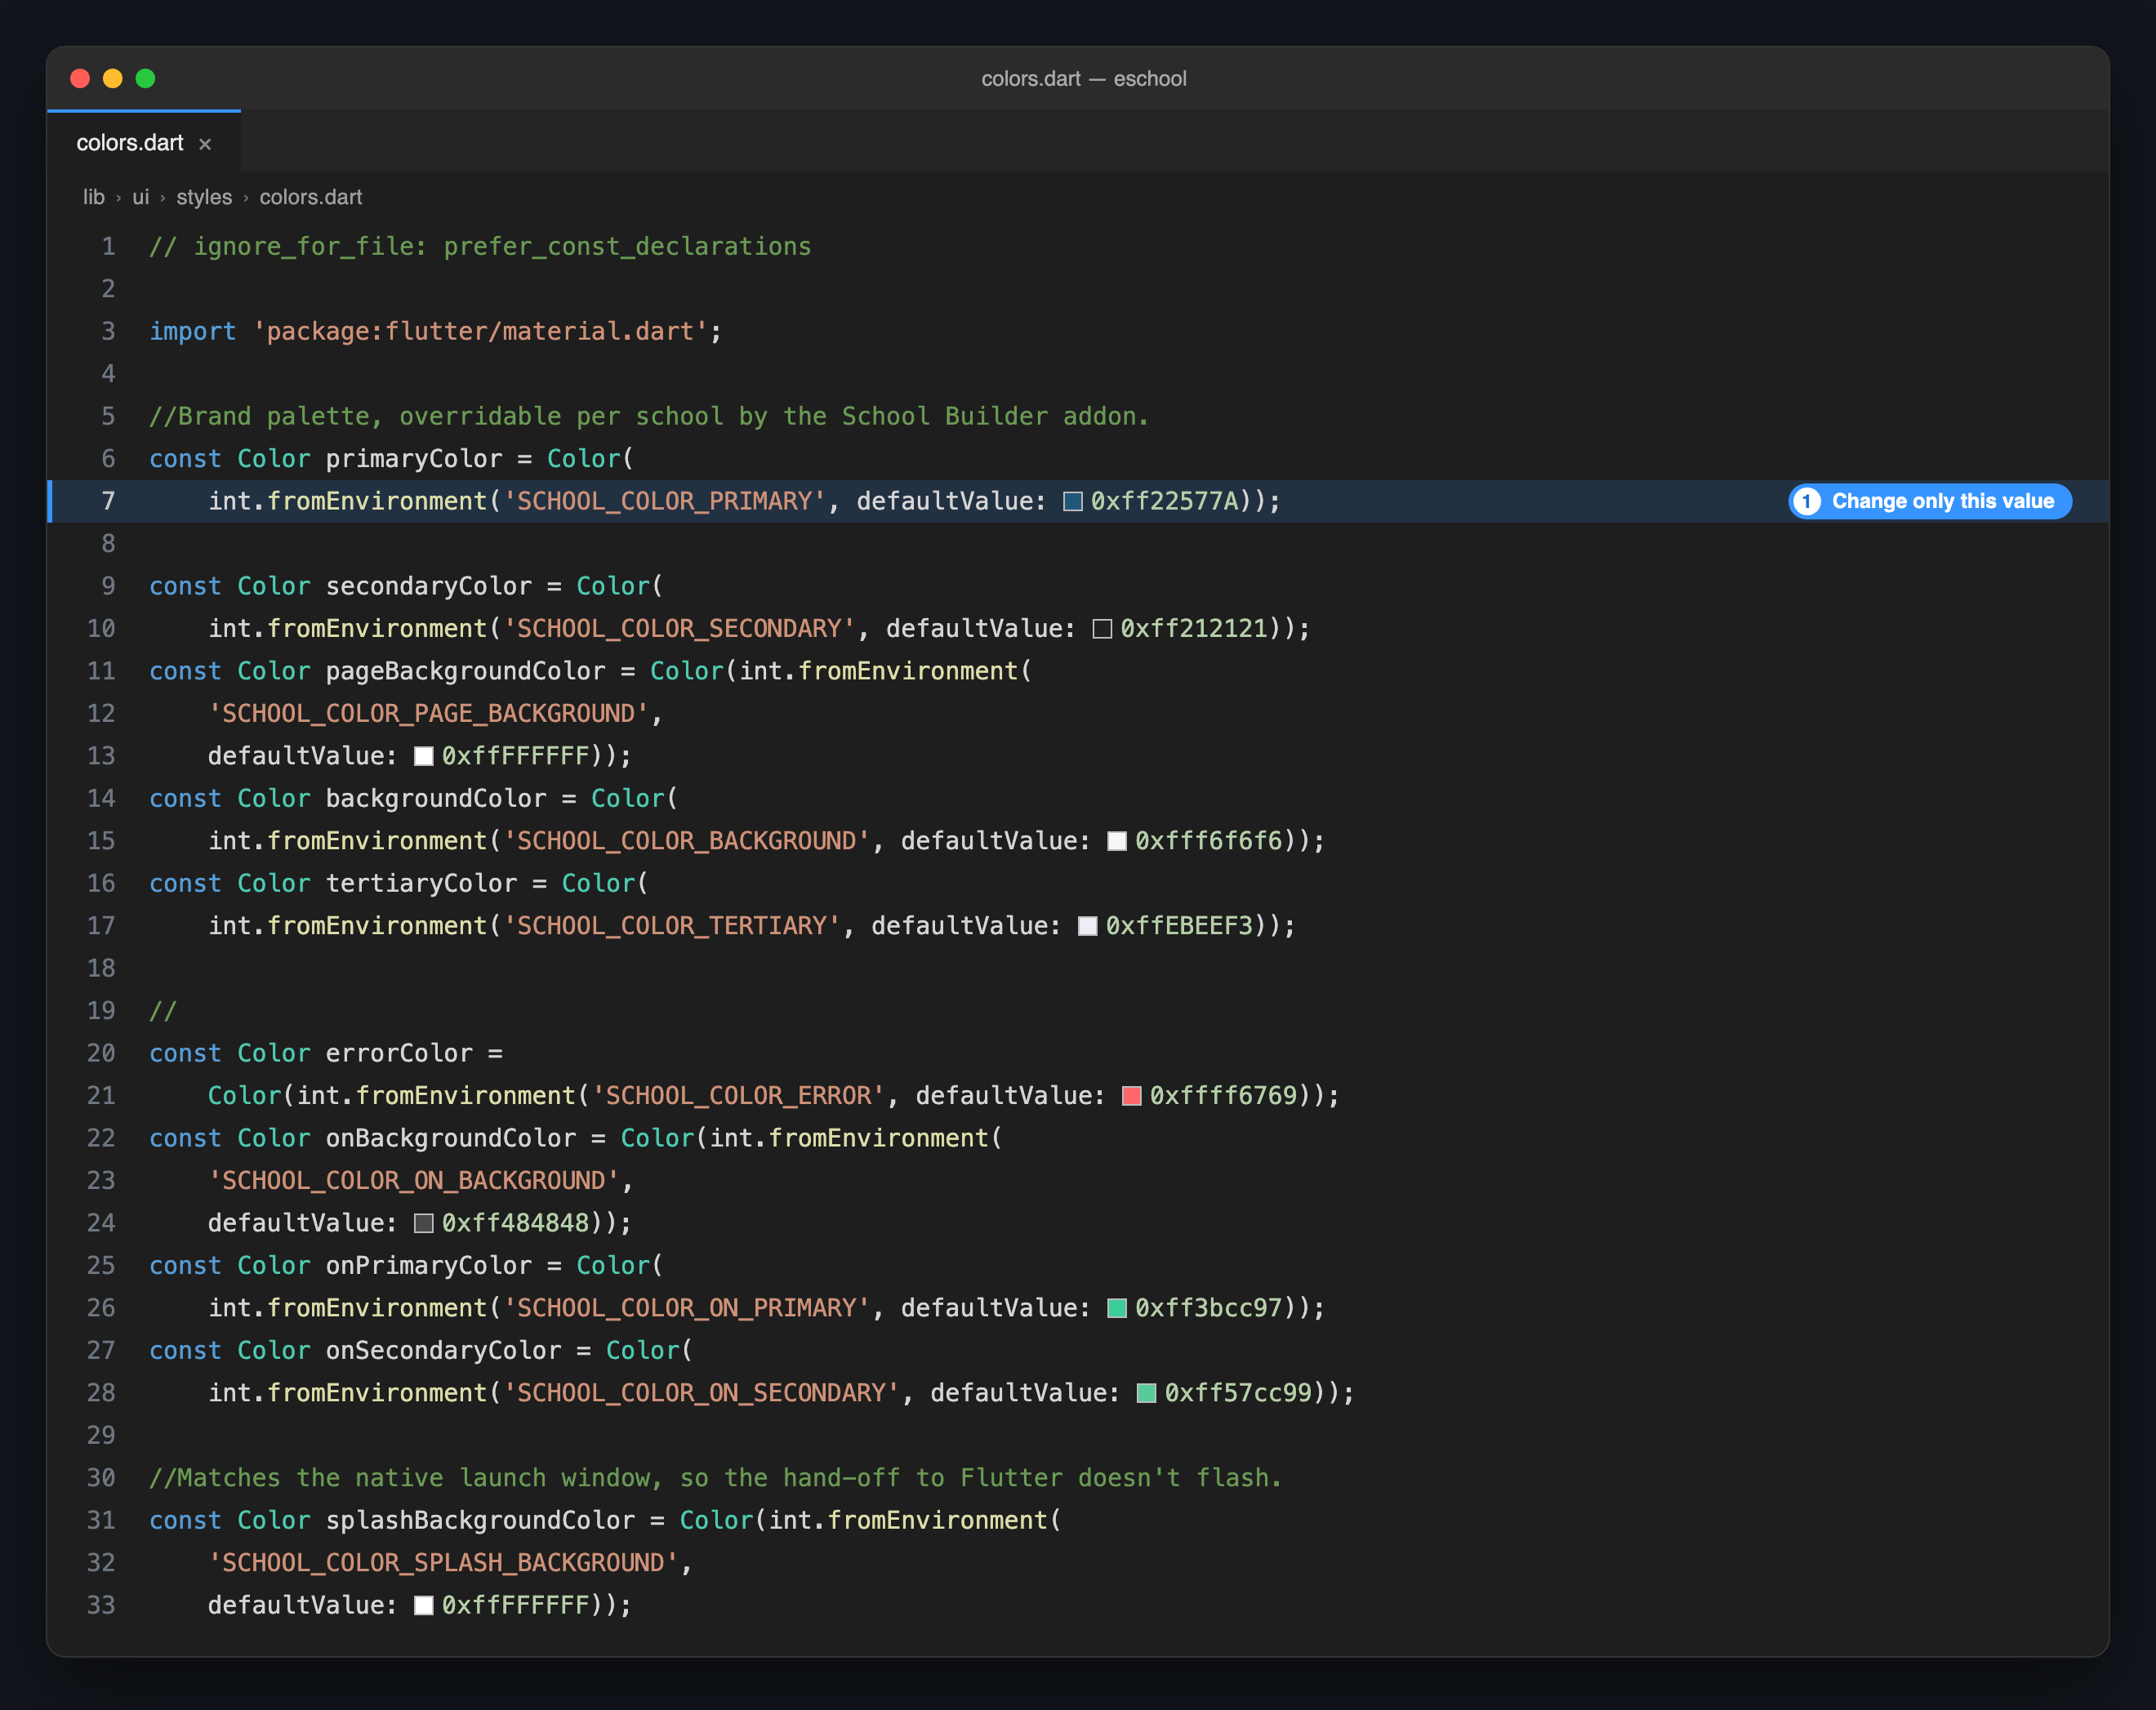This screenshot has width=2156, height=1710.
Task: Click the 'SCHOOL_COLOR_SECONDARY' string
Action: point(680,629)
